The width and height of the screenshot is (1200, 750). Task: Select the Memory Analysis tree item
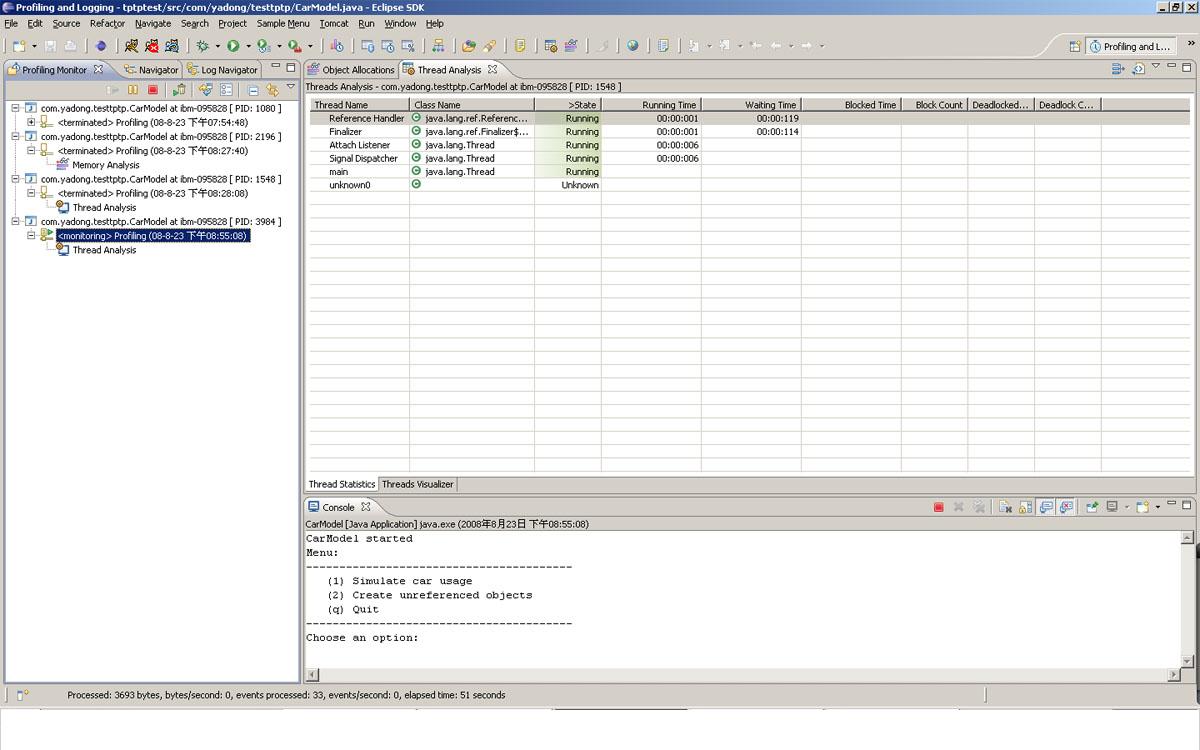pyautogui.click(x=105, y=165)
